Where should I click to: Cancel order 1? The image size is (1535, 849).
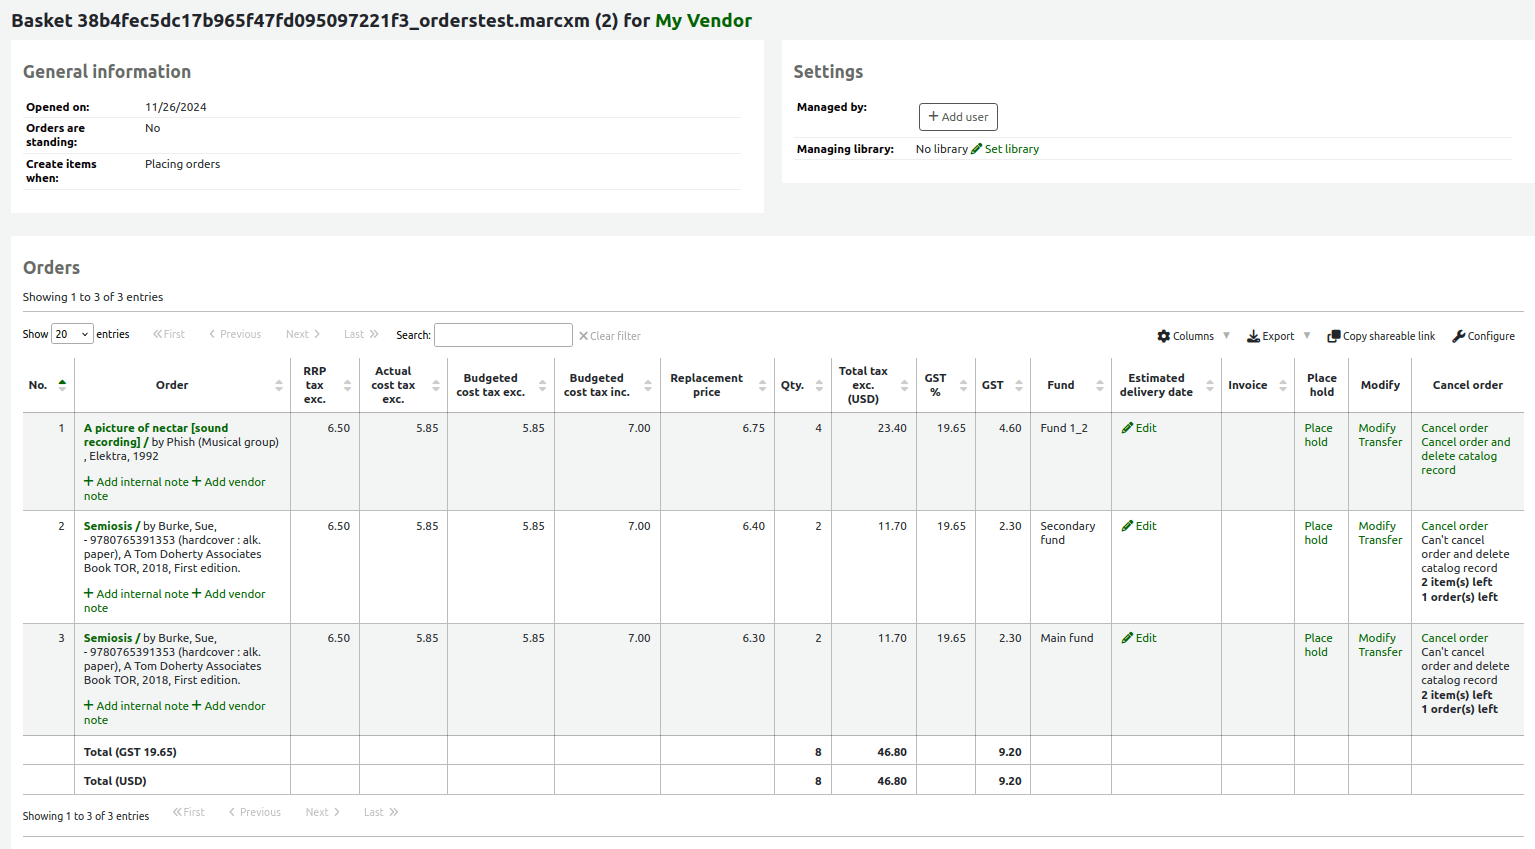(x=1454, y=428)
